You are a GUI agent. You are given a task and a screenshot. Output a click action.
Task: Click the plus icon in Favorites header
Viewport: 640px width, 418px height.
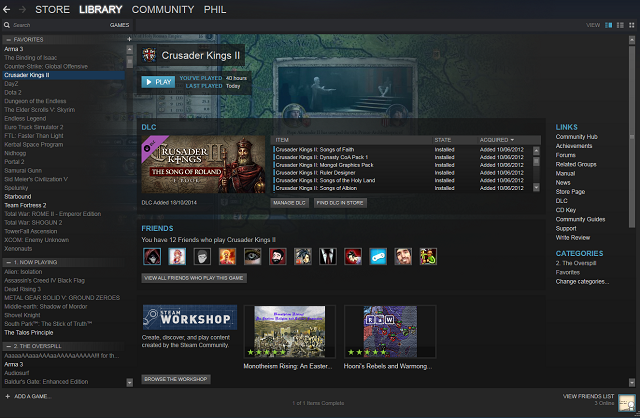coord(129,39)
